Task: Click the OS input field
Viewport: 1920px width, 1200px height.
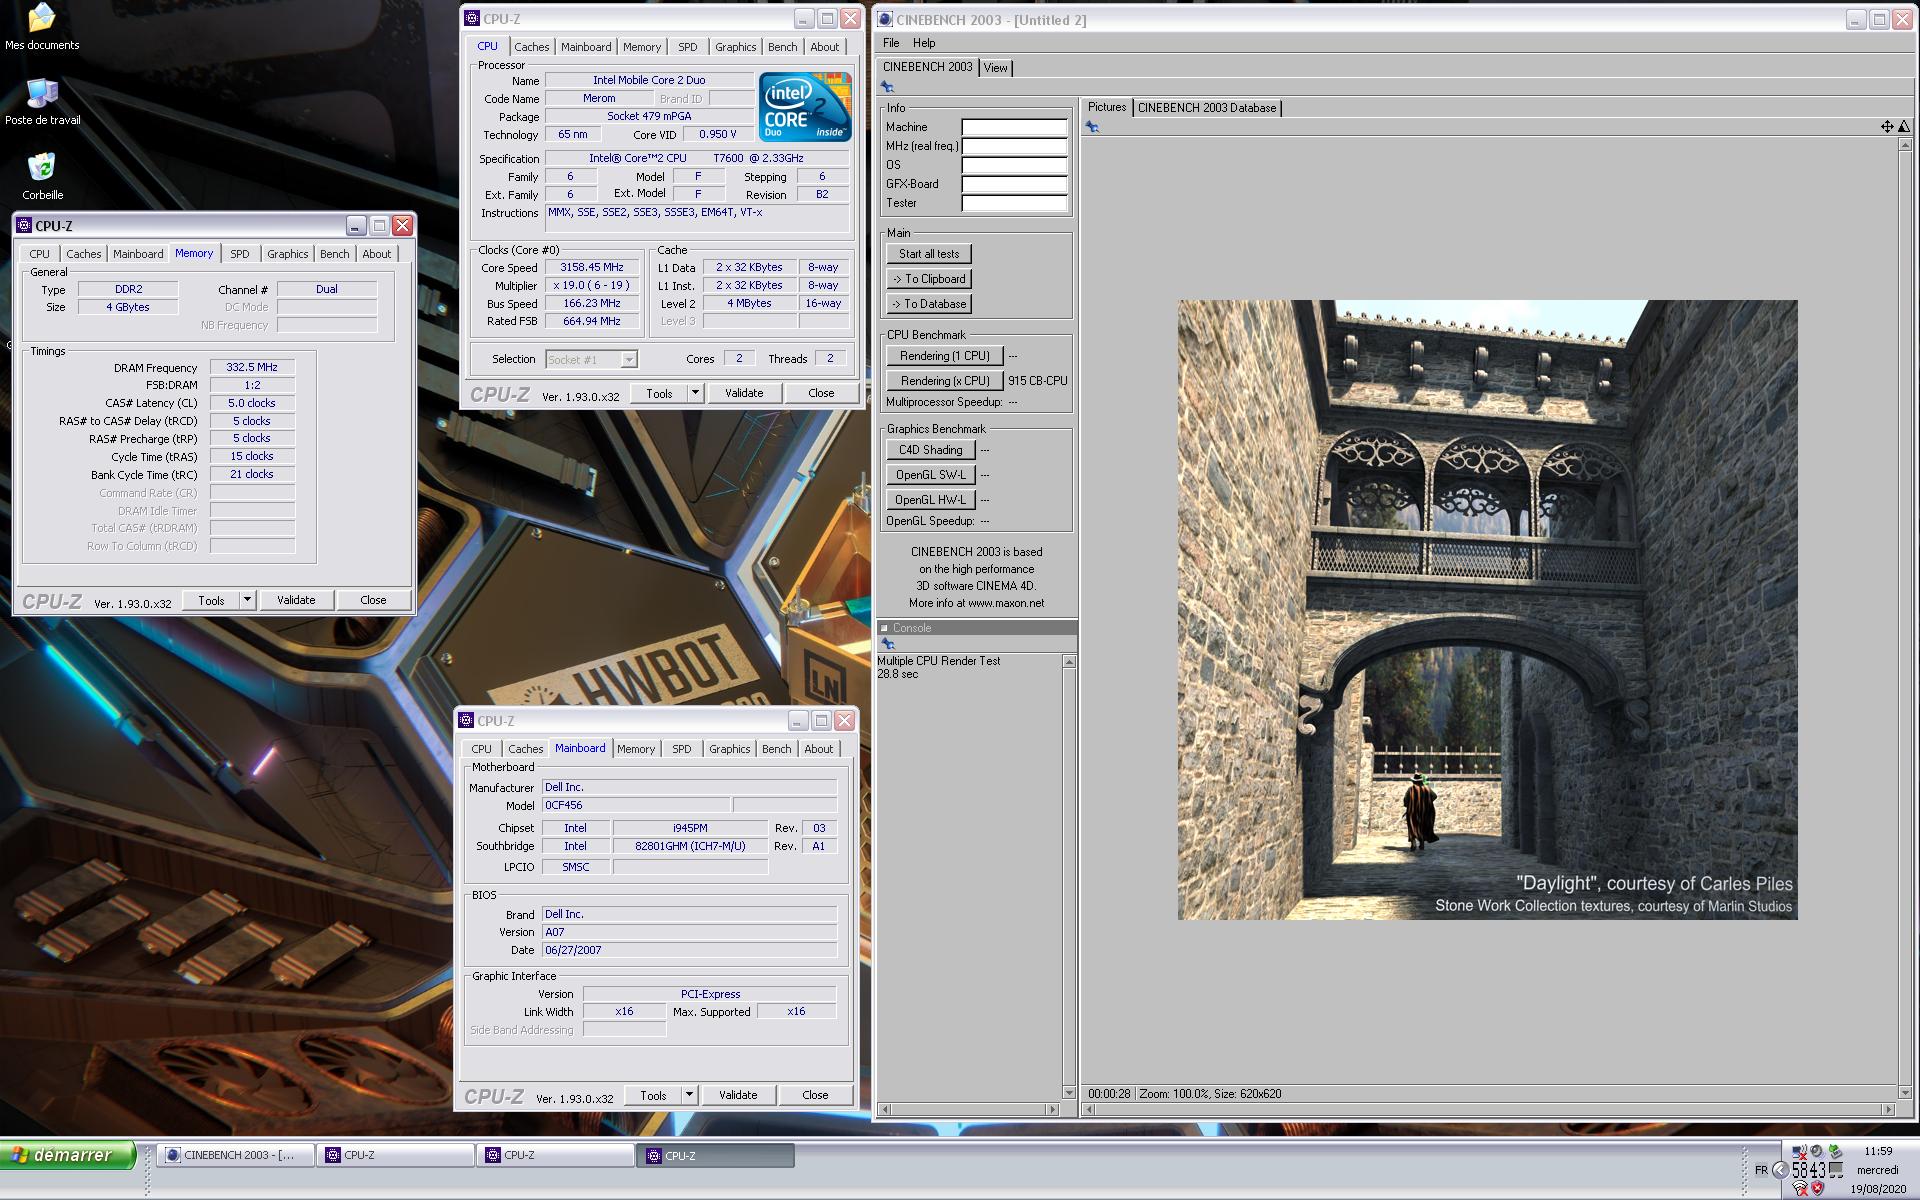Action: coord(1014,165)
